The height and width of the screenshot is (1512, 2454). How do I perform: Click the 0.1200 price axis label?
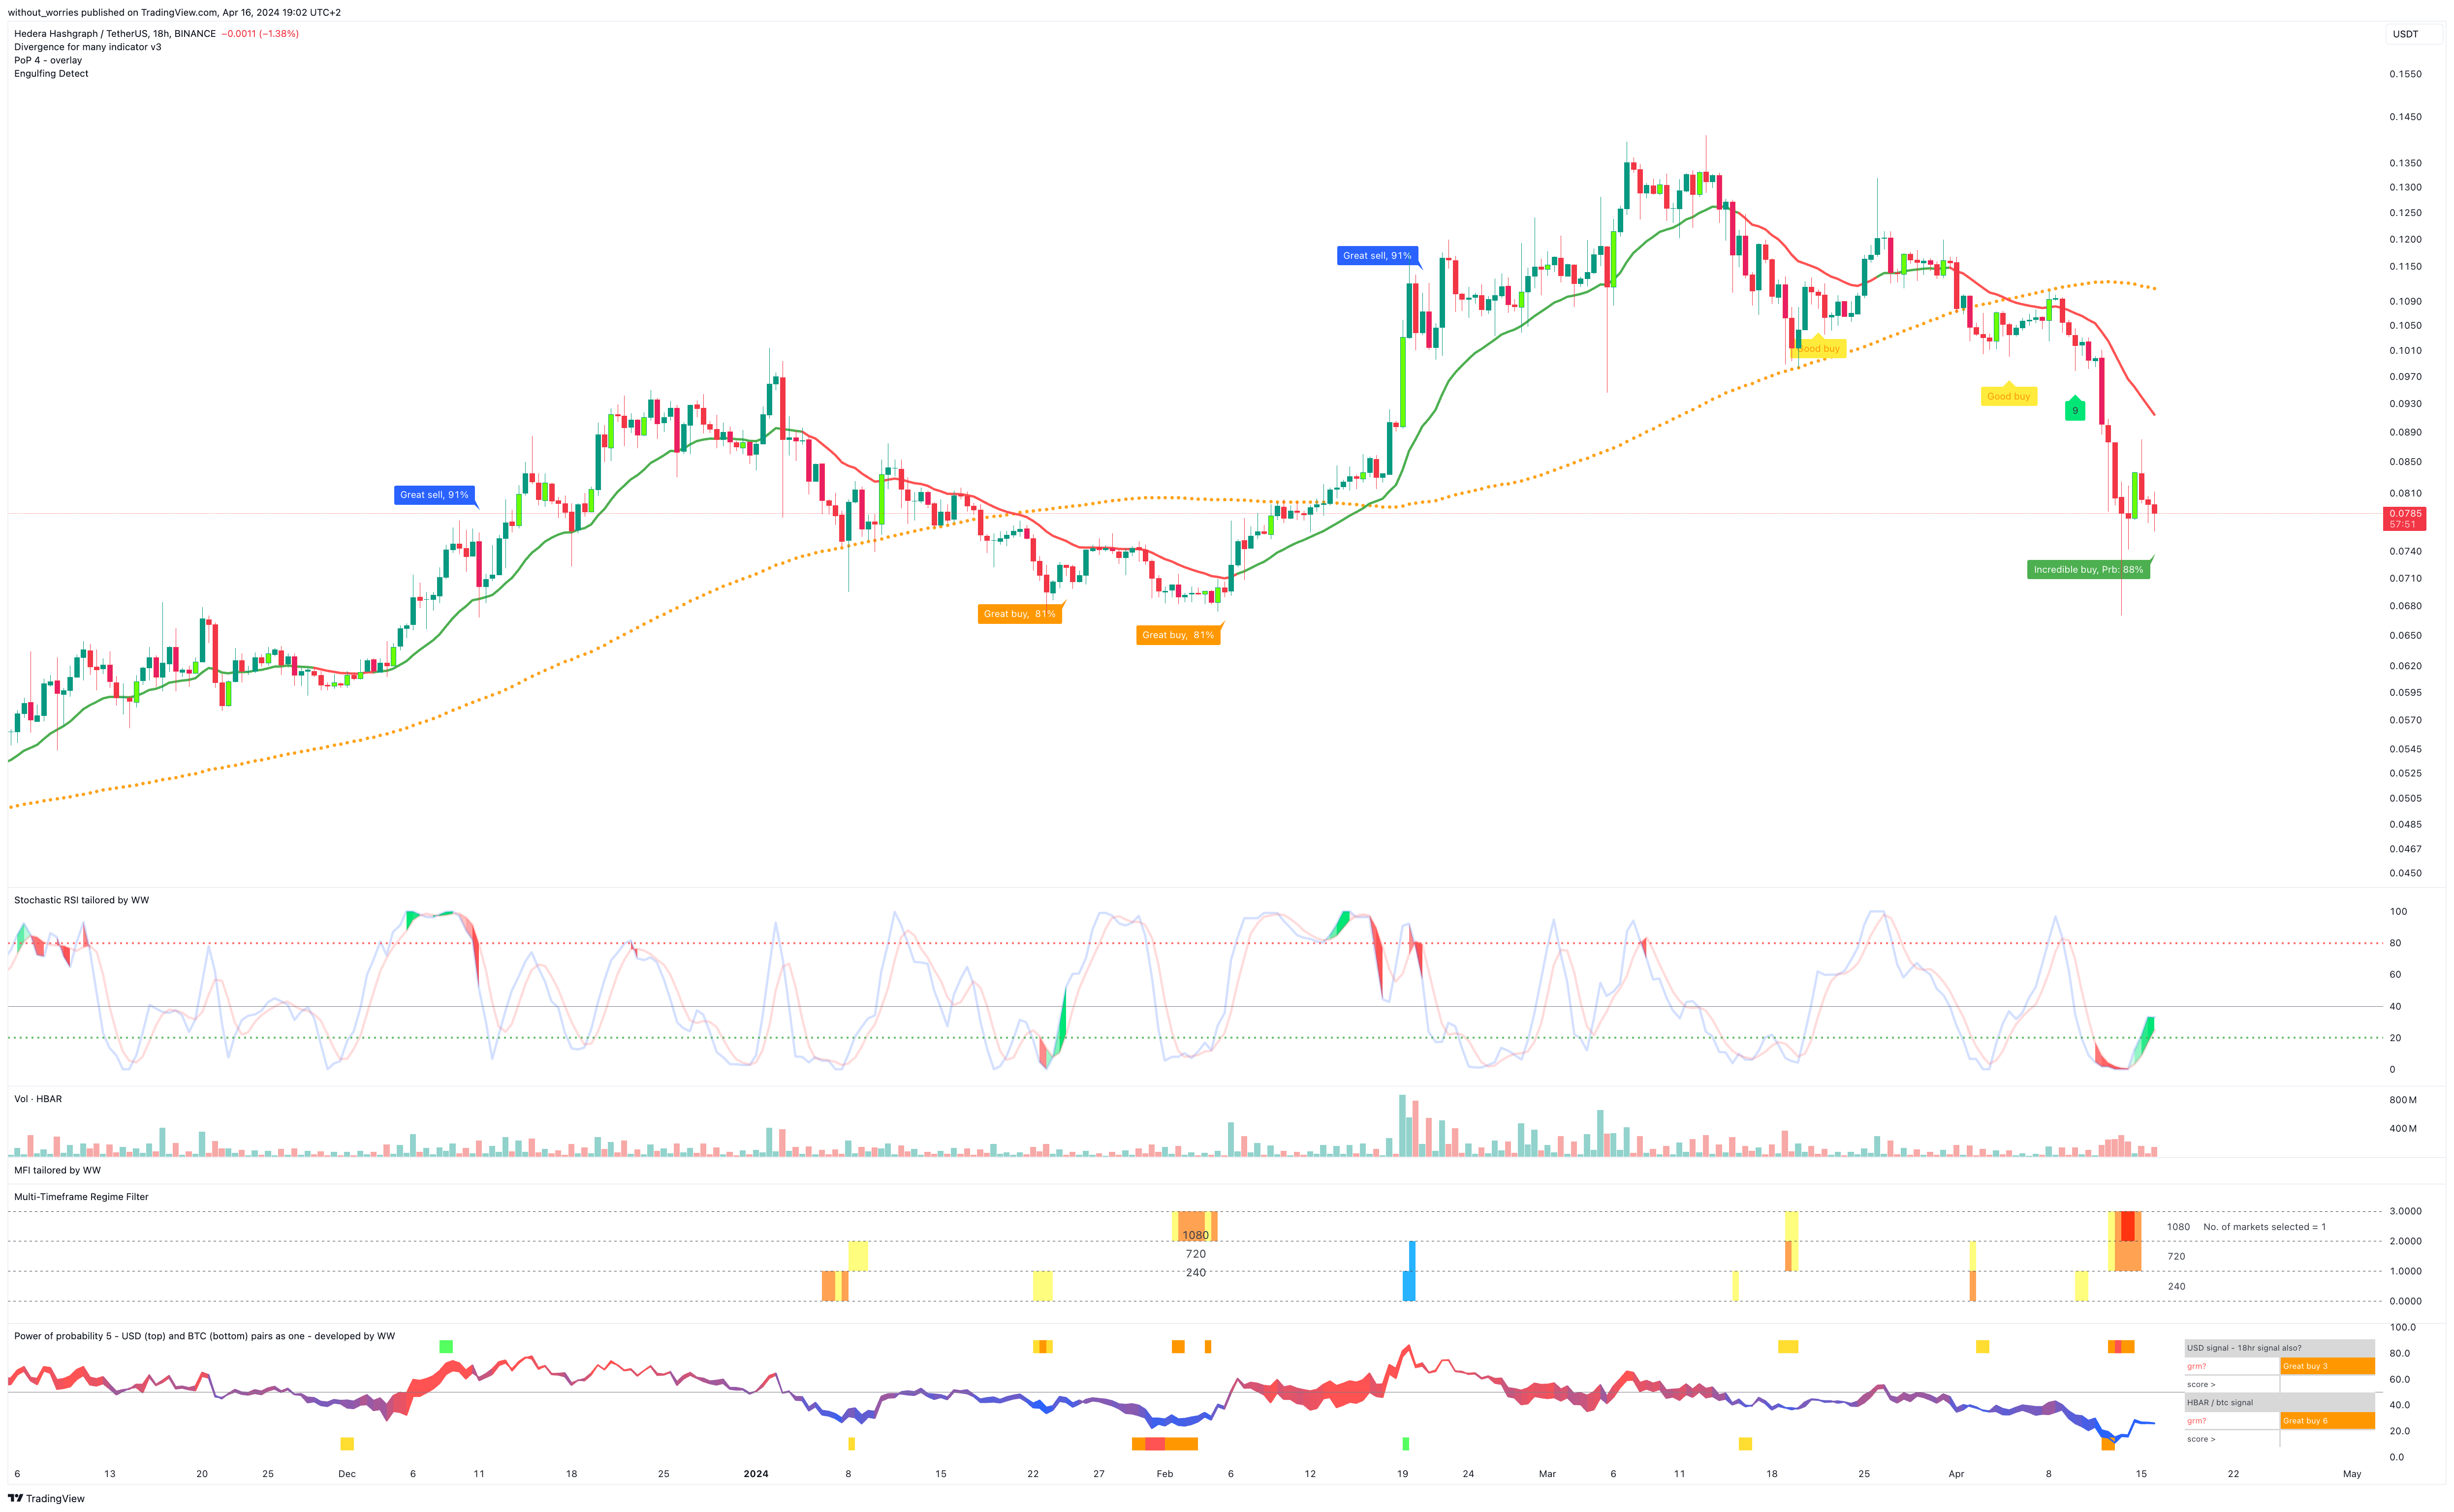[2406, 240]
